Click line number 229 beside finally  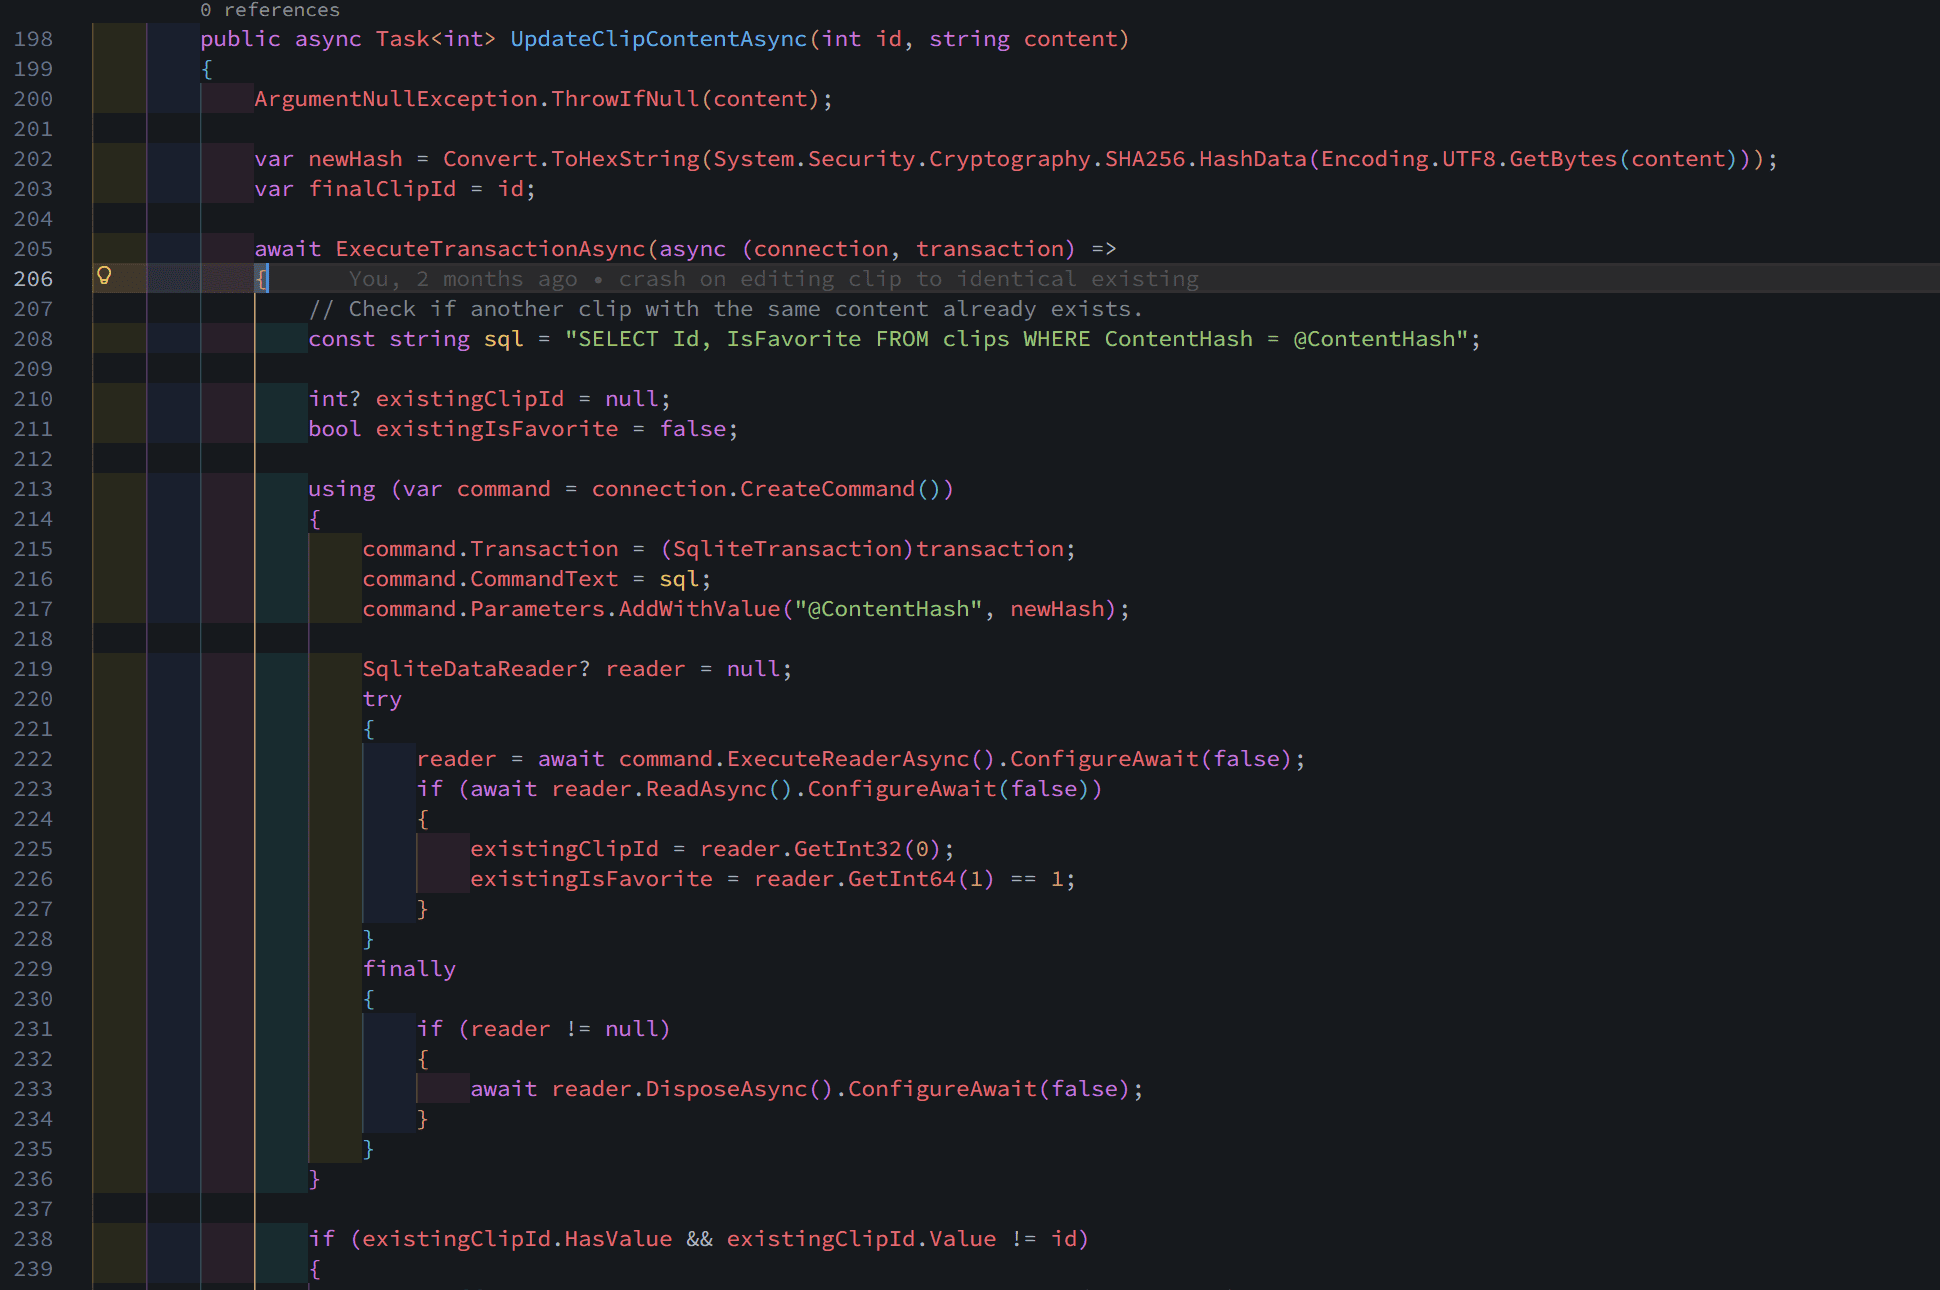click(x=33, y=969)
